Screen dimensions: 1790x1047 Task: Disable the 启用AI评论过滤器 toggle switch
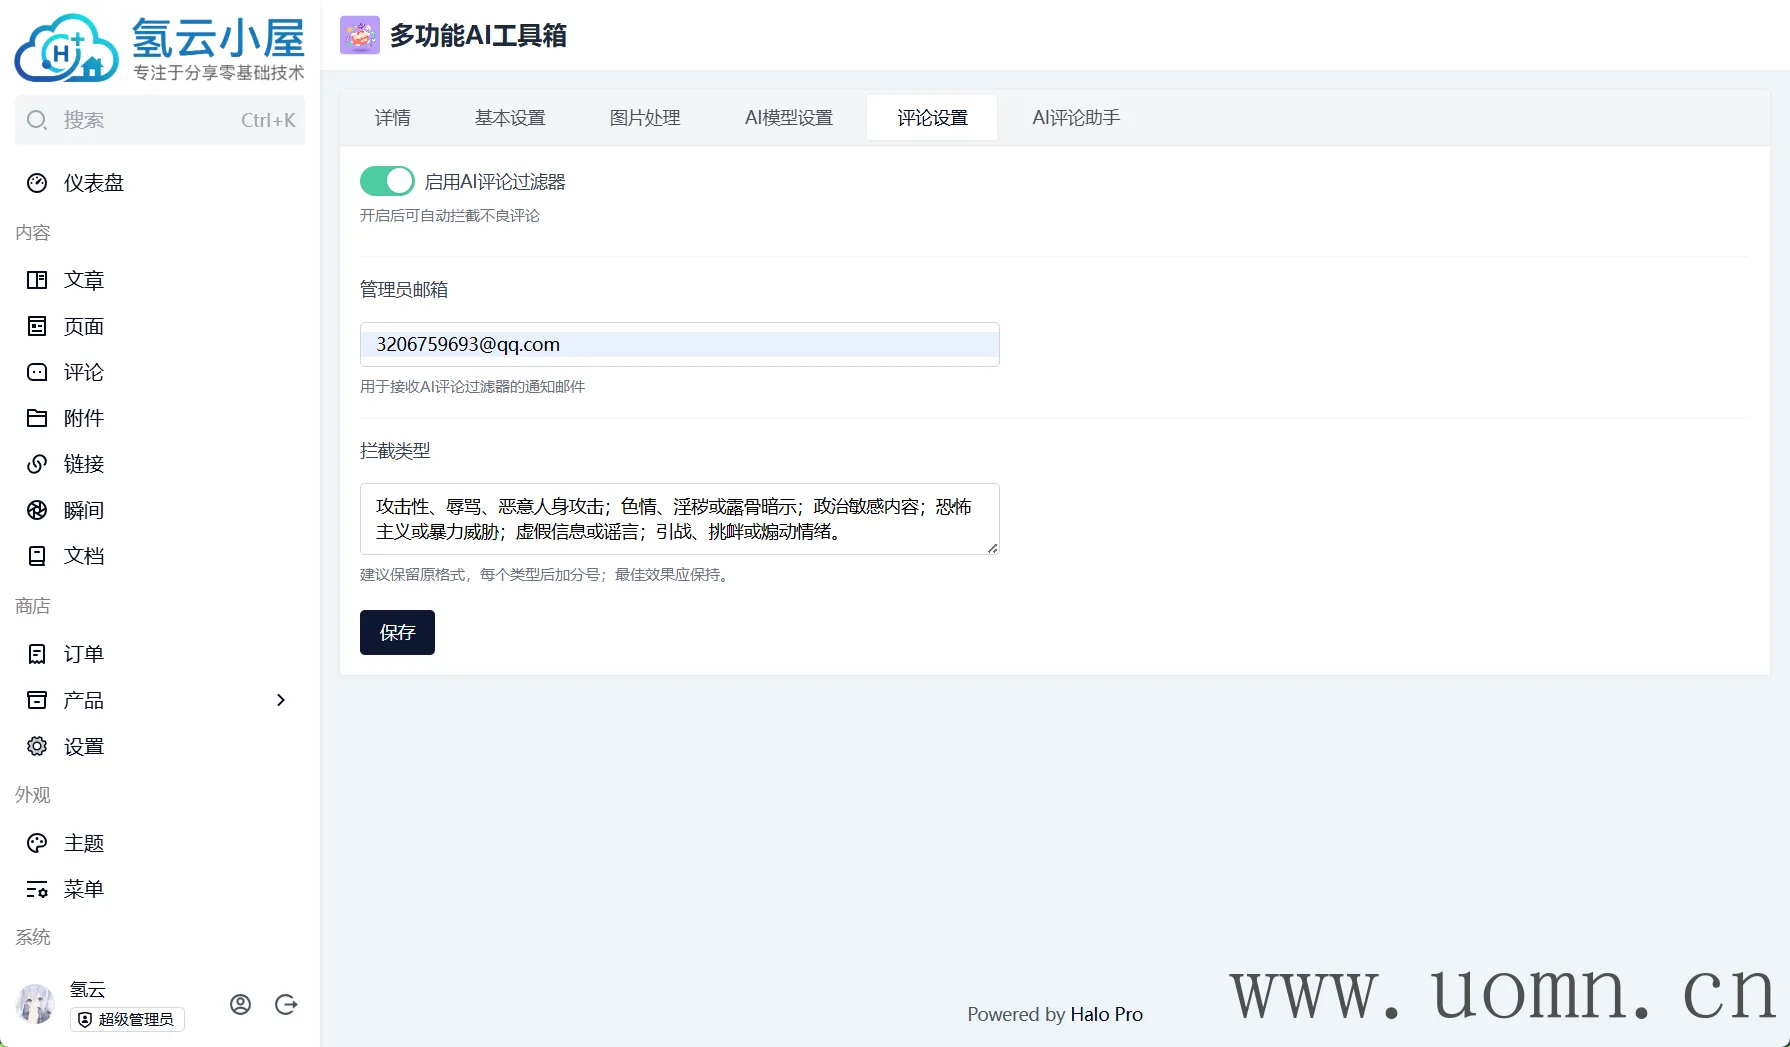pyautogui.click(x=387, y=181)
